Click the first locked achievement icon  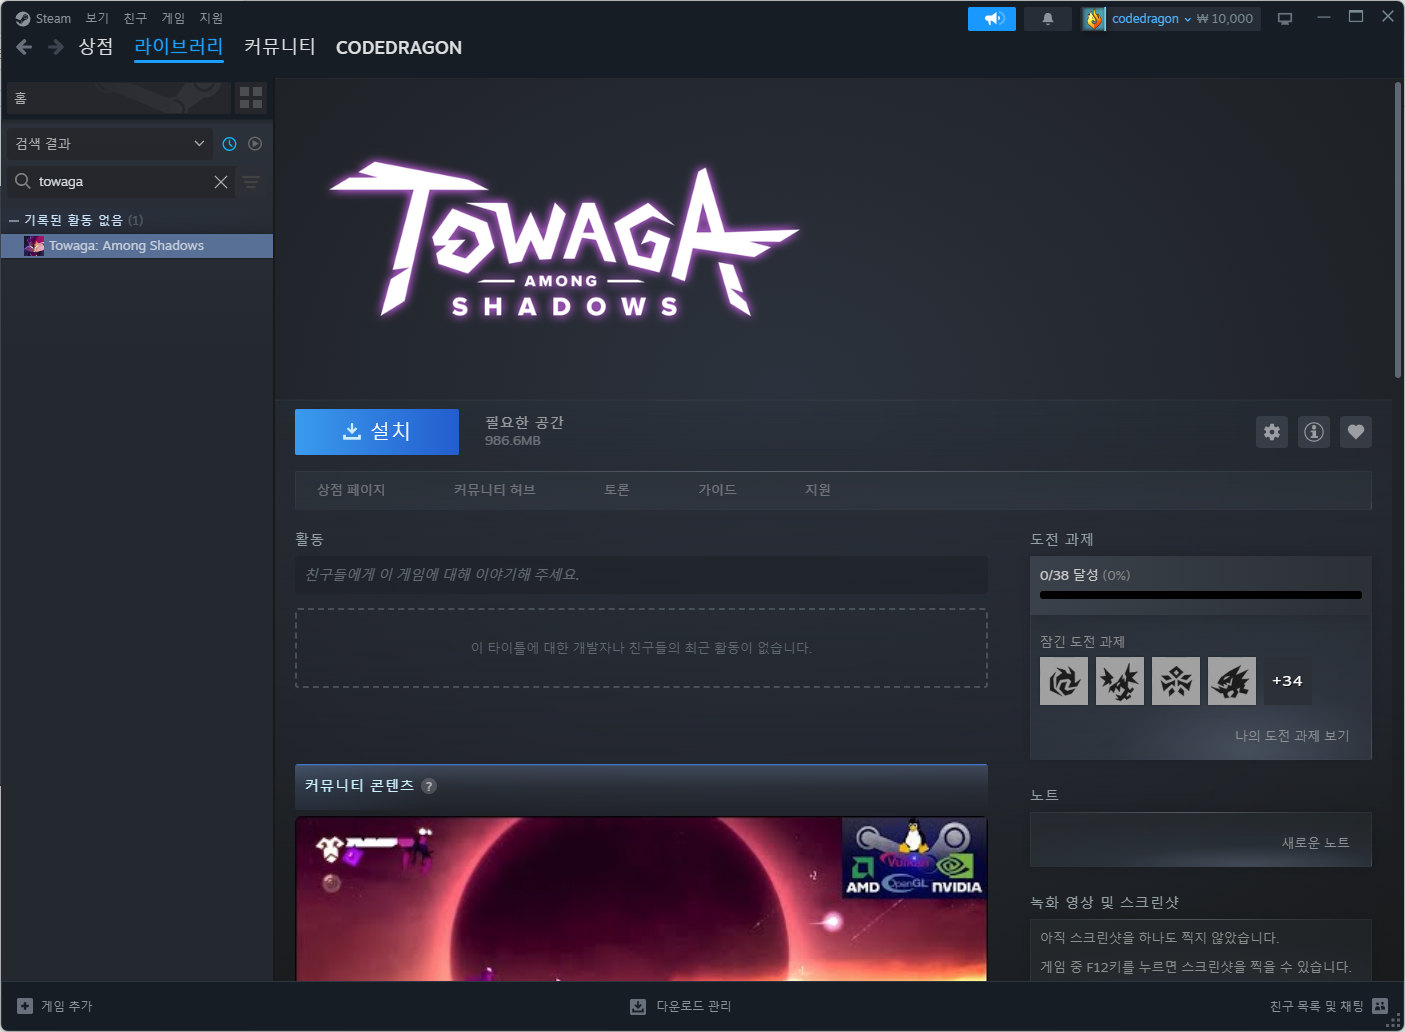click(1064, 681)
